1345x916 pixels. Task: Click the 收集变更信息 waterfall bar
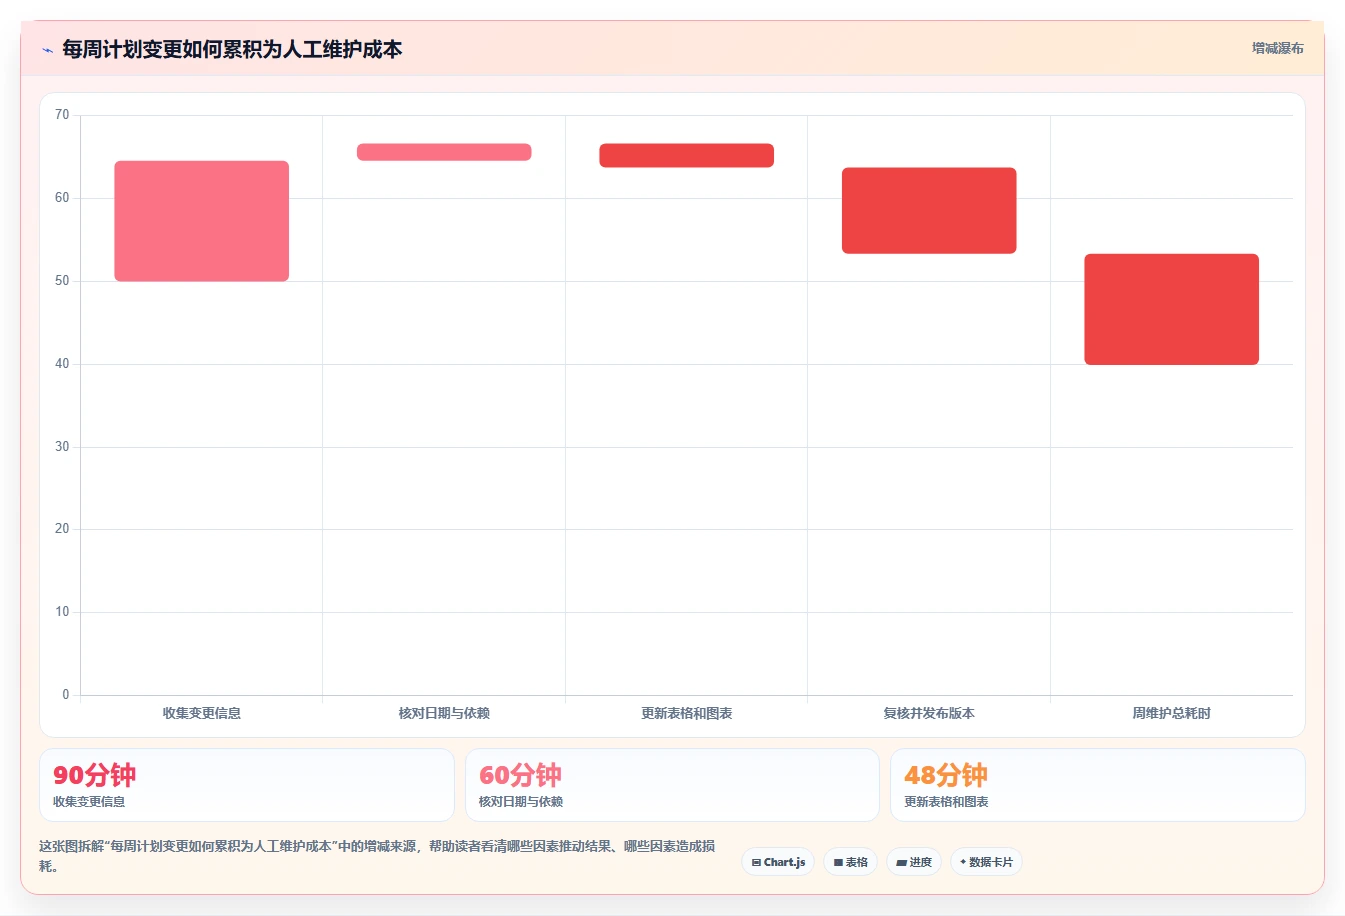(x=202, y=221)
